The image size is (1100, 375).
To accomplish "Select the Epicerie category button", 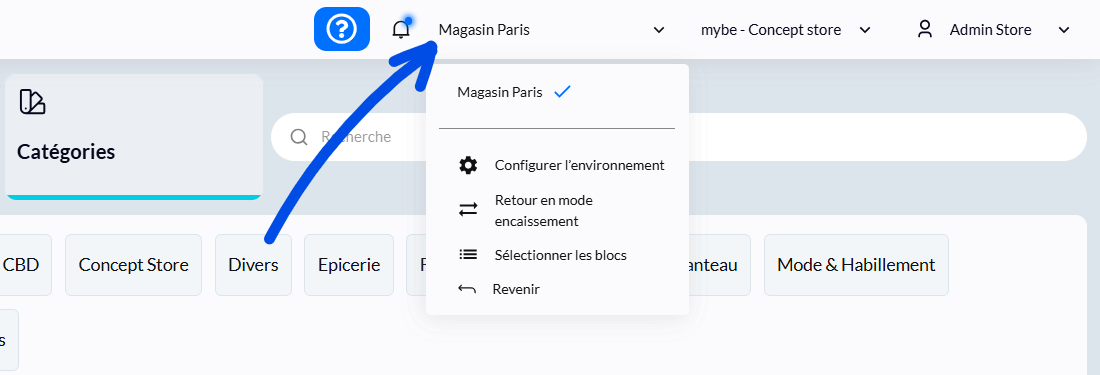I will click(349, 265).
